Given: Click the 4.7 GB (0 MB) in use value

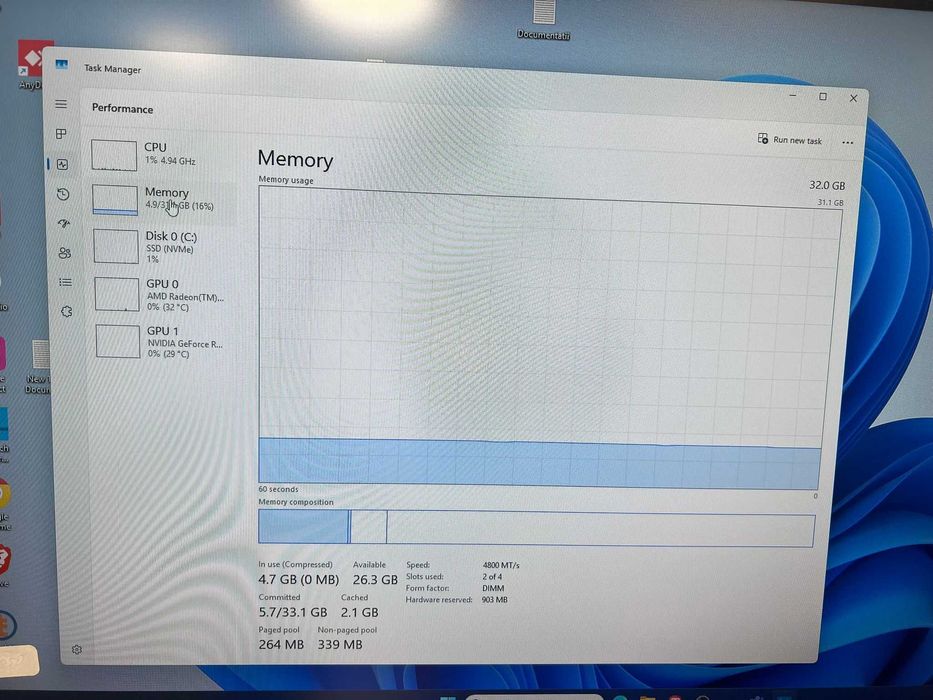Looking at the screenshot, I should (x=299, y=580).
